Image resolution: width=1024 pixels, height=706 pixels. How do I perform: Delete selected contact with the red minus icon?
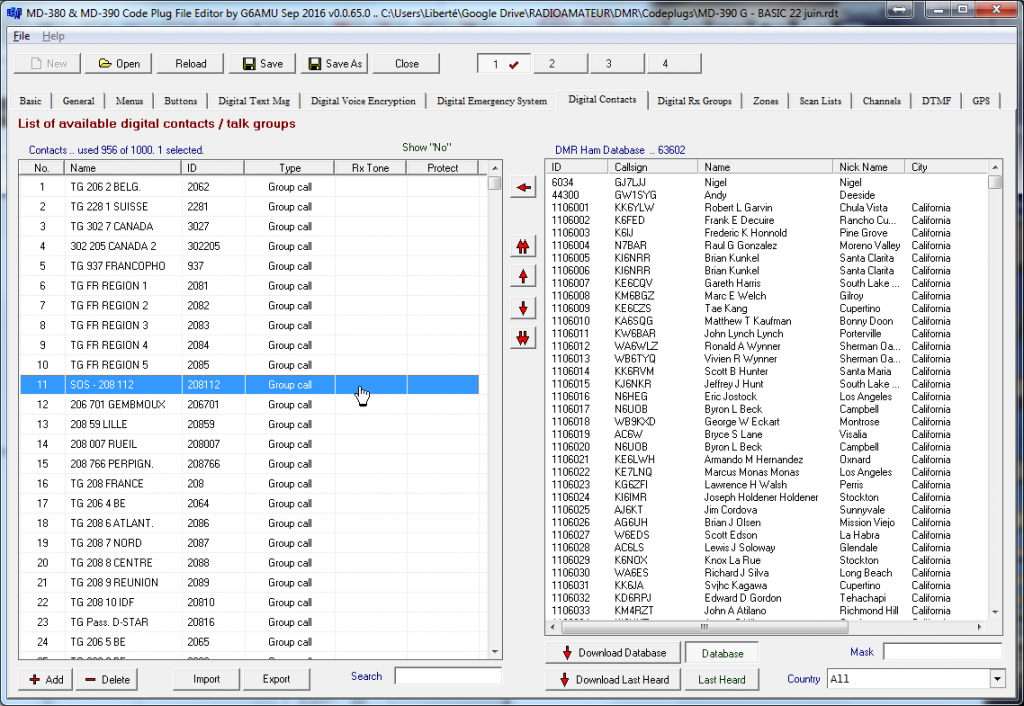[106, 678]
